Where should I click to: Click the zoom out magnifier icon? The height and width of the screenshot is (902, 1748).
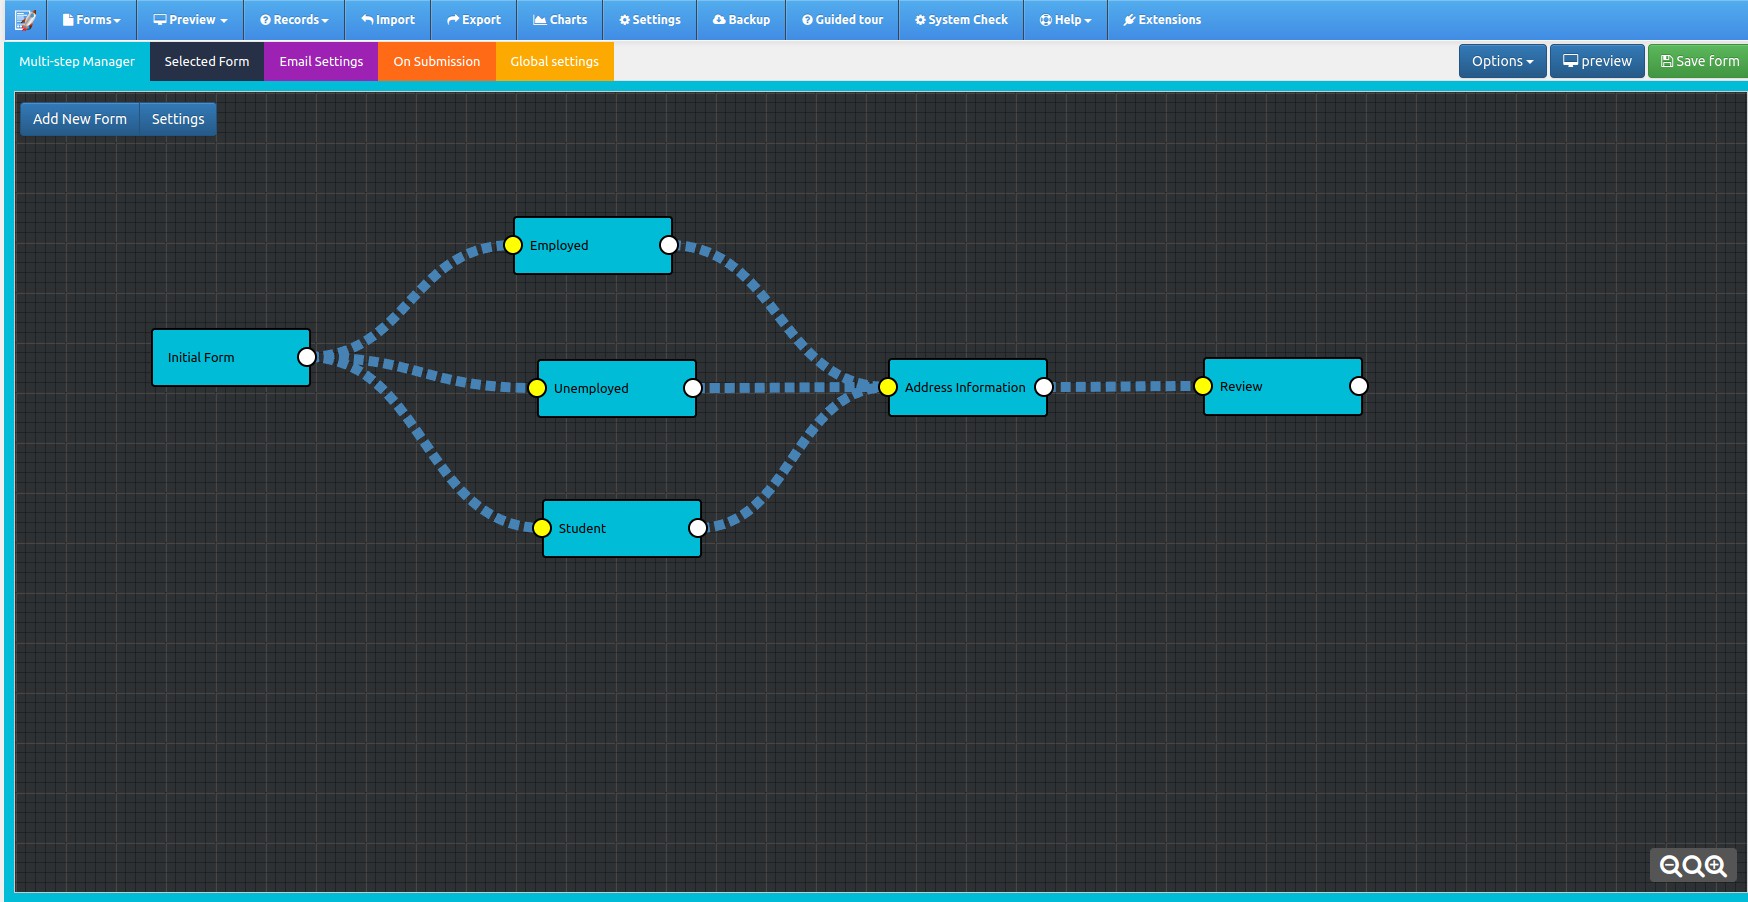[1670, 866]
